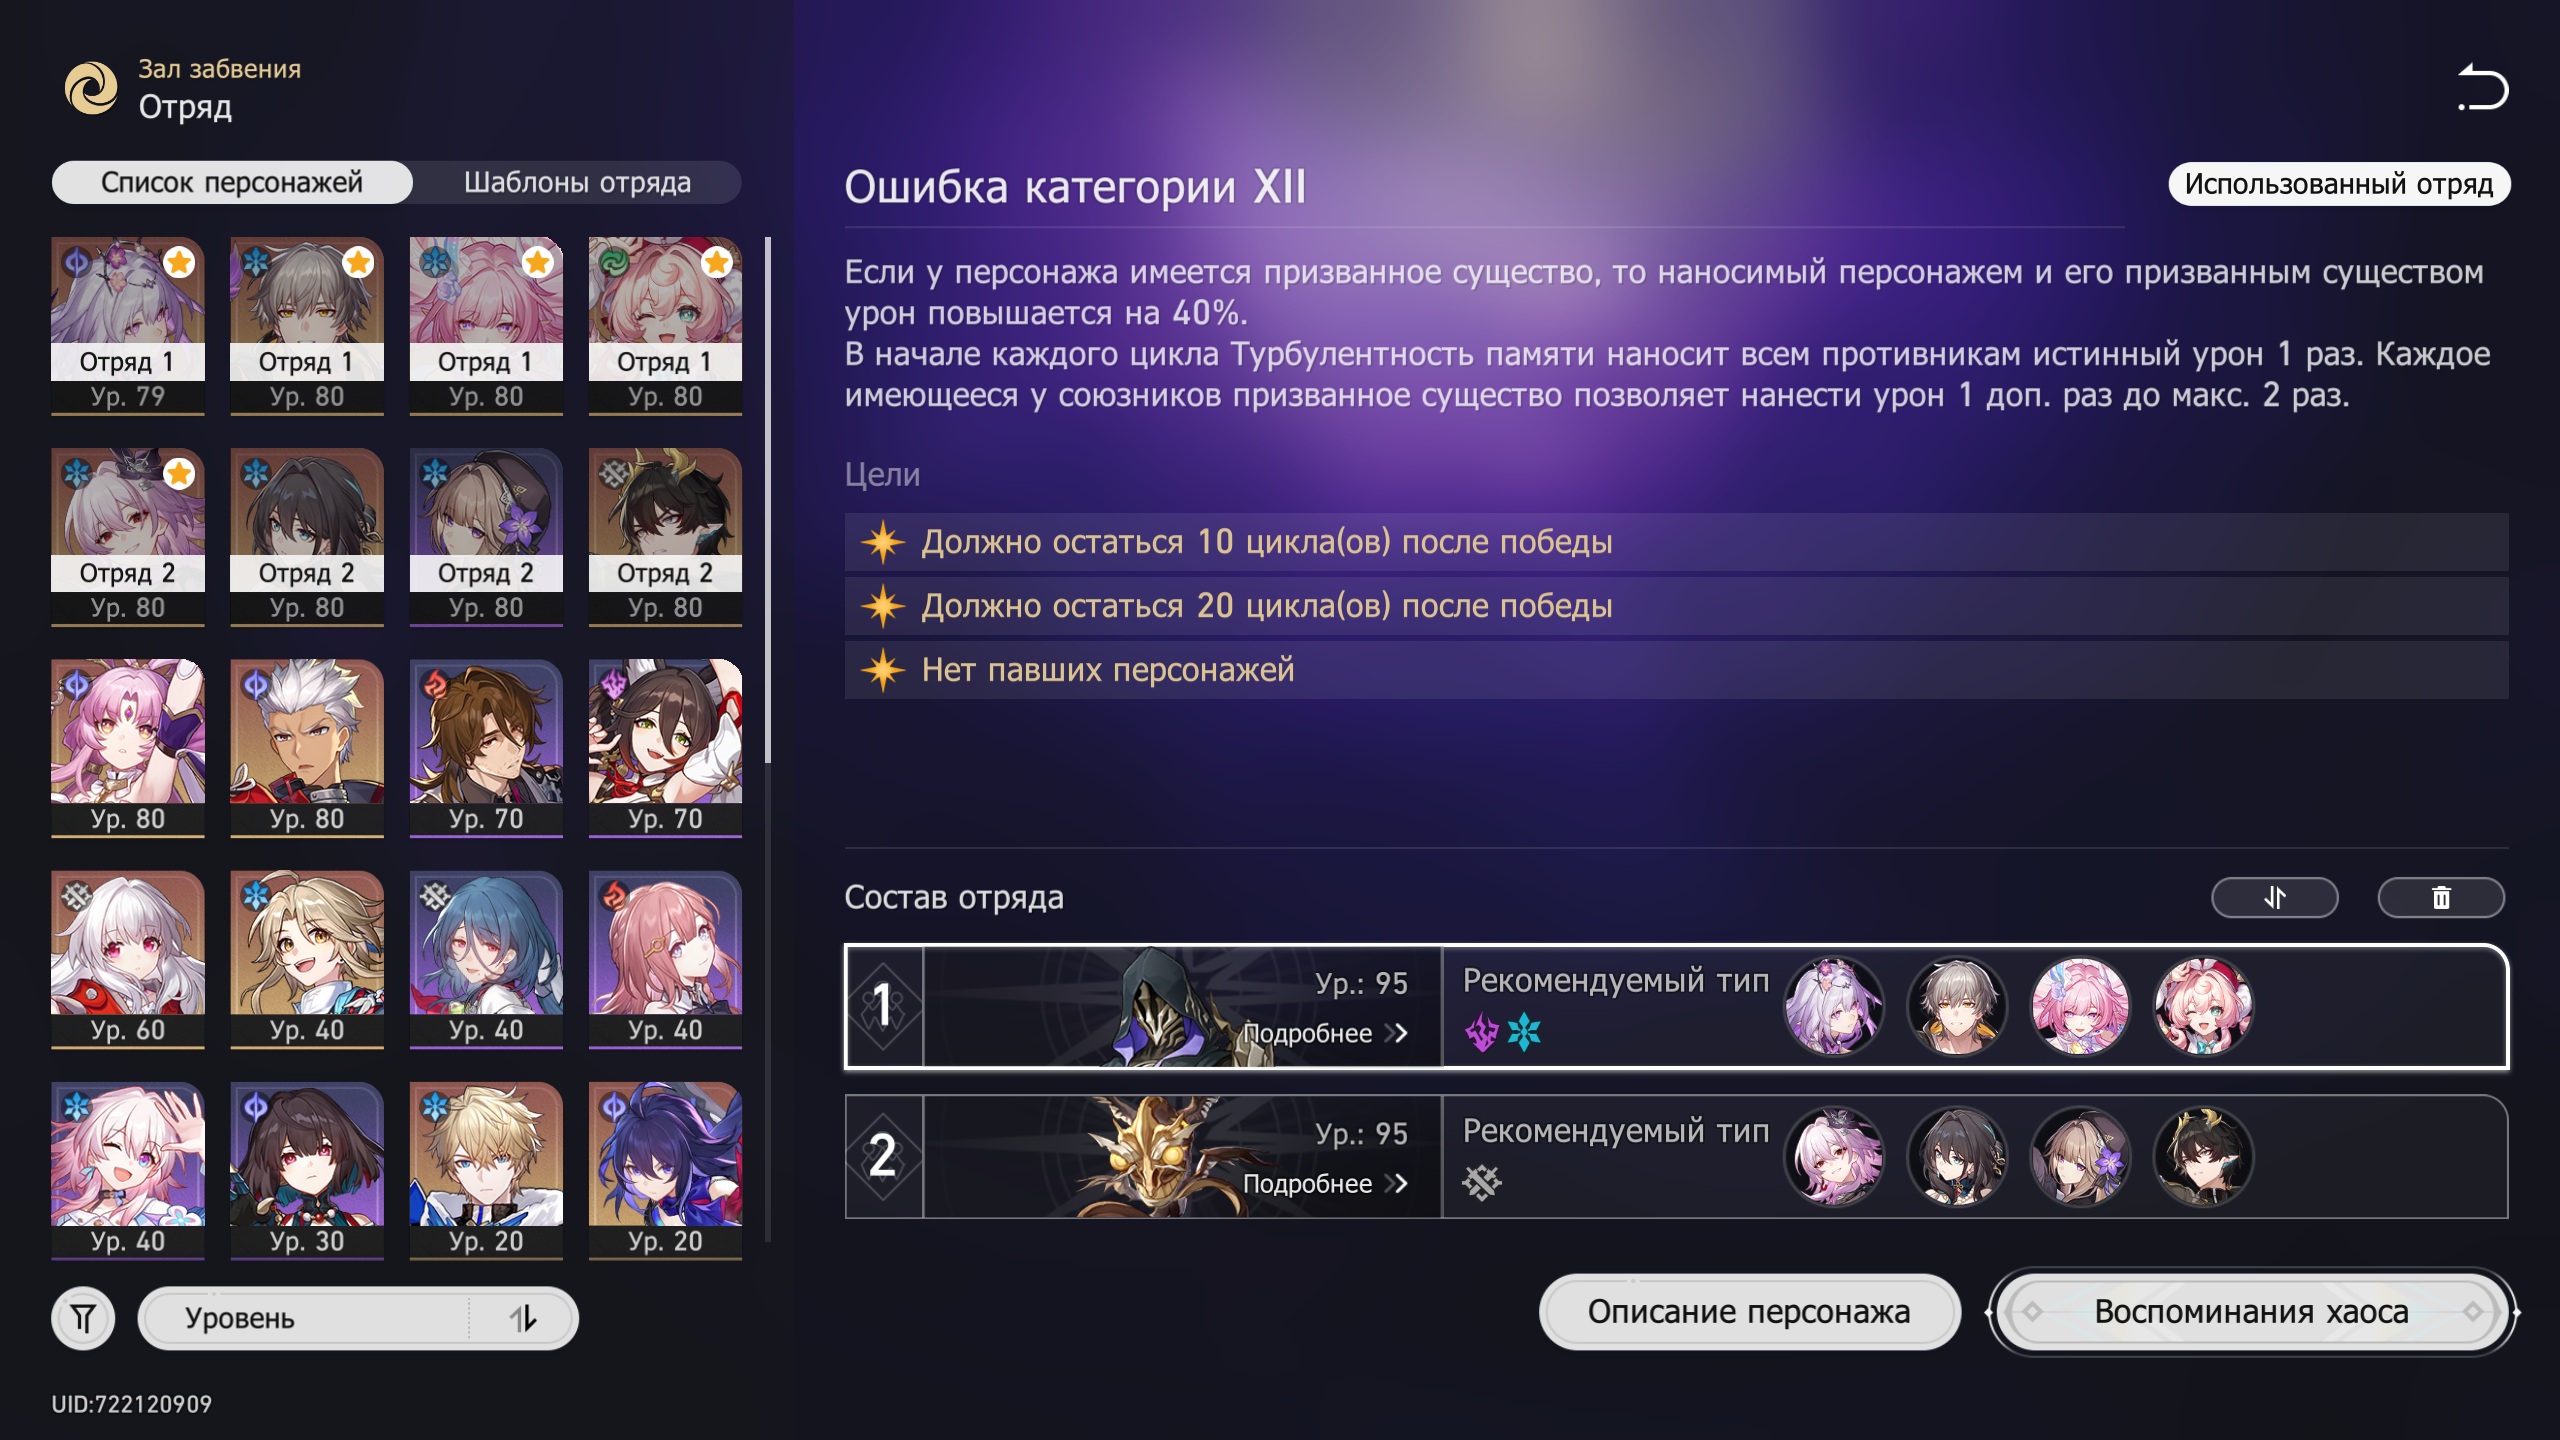Click the character list scrollbar
2560x1440 pixels.
768,500
